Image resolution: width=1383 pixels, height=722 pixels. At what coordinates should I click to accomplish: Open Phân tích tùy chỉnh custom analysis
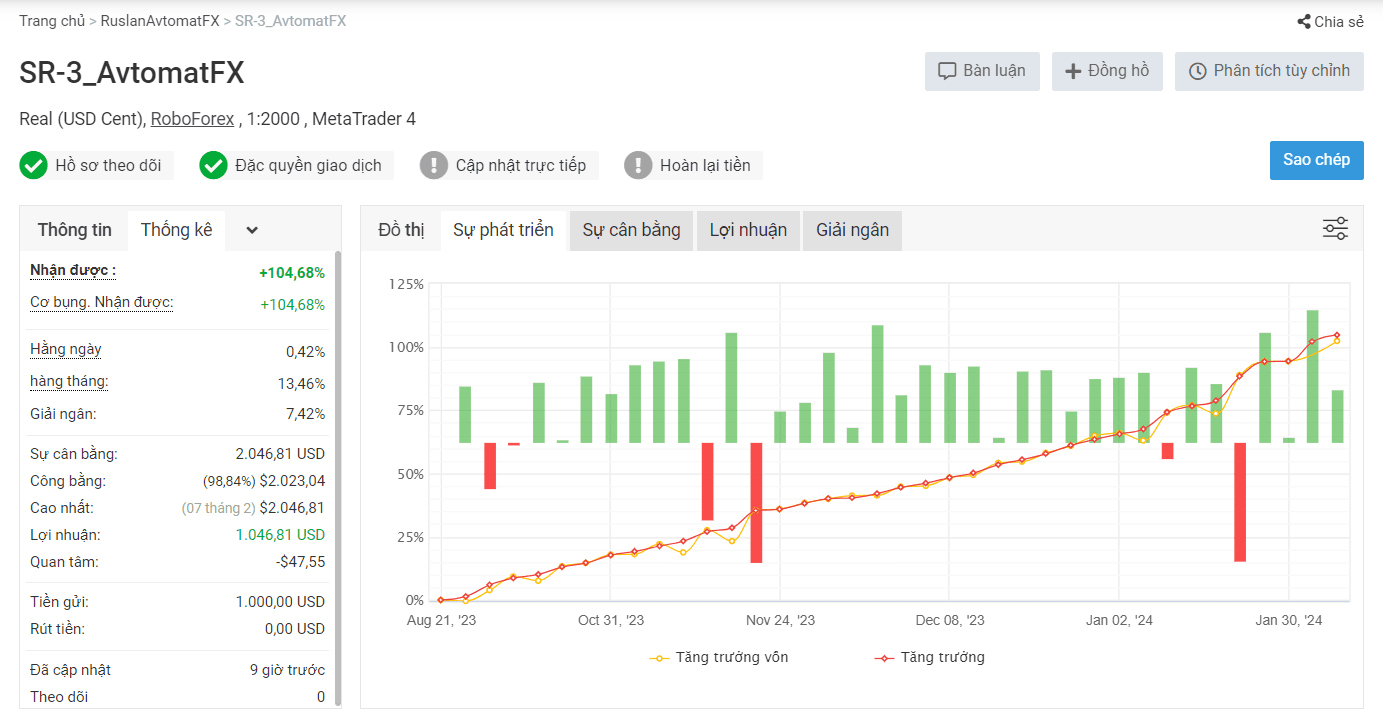[x=1268, y=71]
